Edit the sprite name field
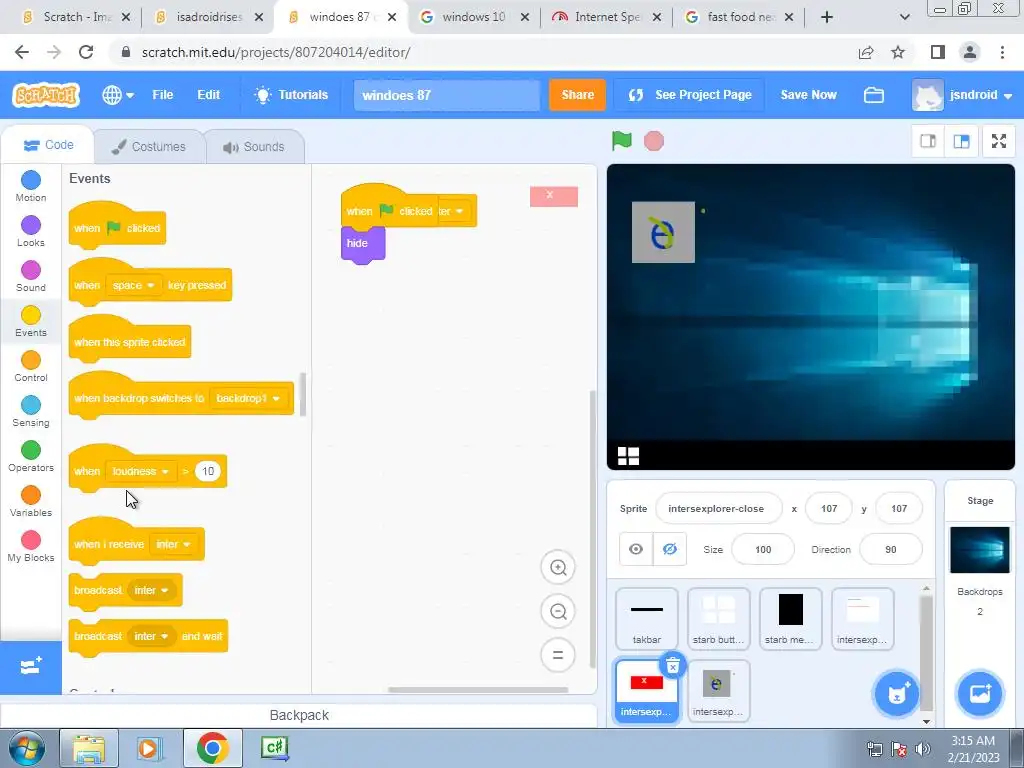The width and height of the screenshot is (1024, 768). point(718,508)
